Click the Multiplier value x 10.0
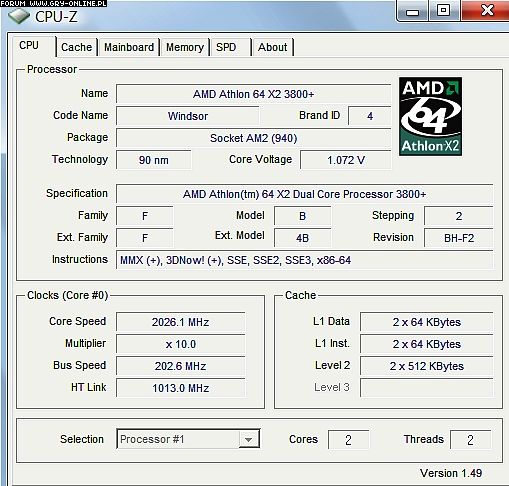Screen dimensions: 509x486 180,344
